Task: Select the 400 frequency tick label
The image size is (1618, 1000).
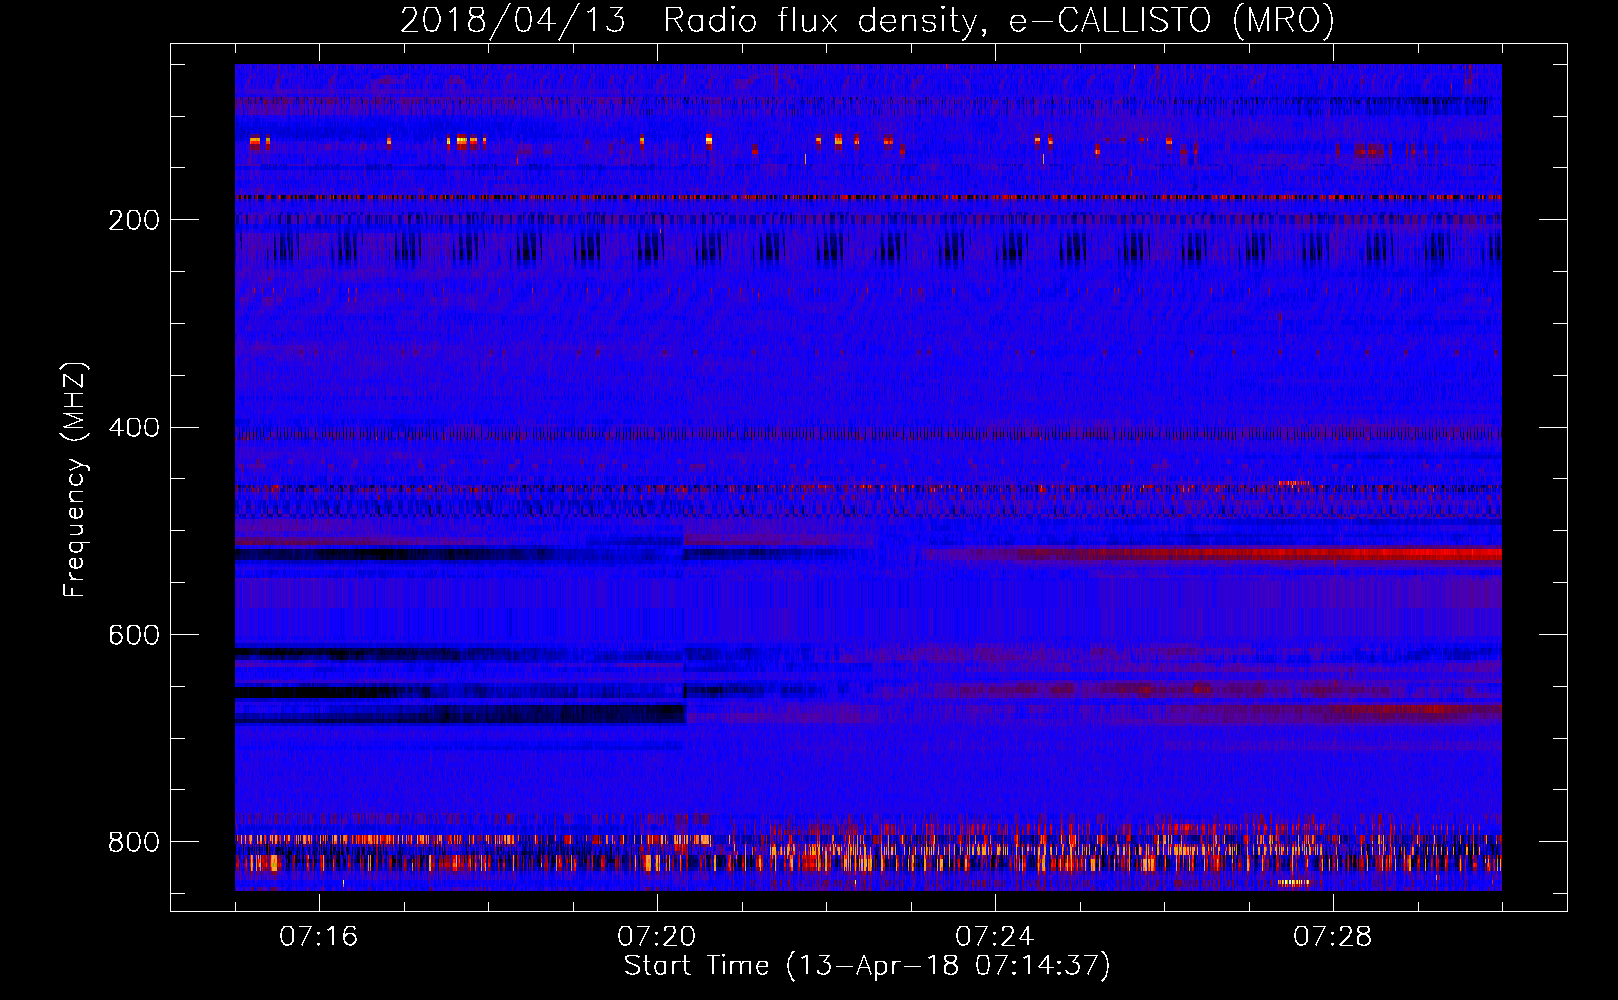Action: coord(134,428)
